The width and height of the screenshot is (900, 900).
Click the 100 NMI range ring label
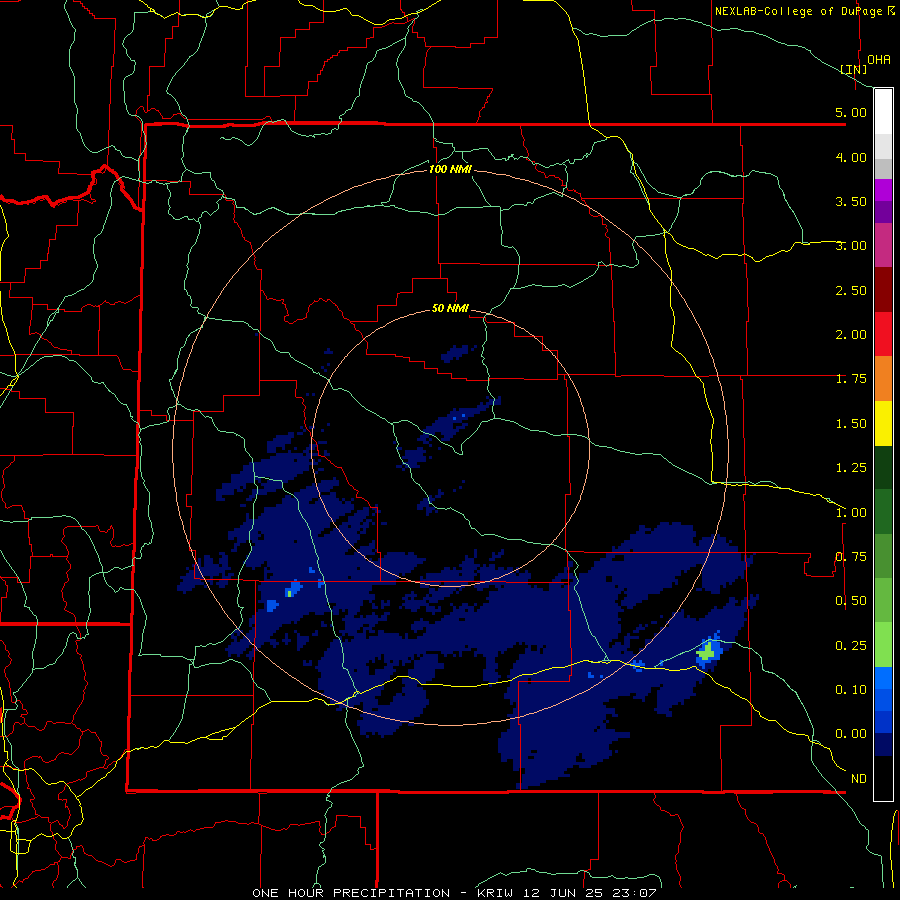pos(450,169)
